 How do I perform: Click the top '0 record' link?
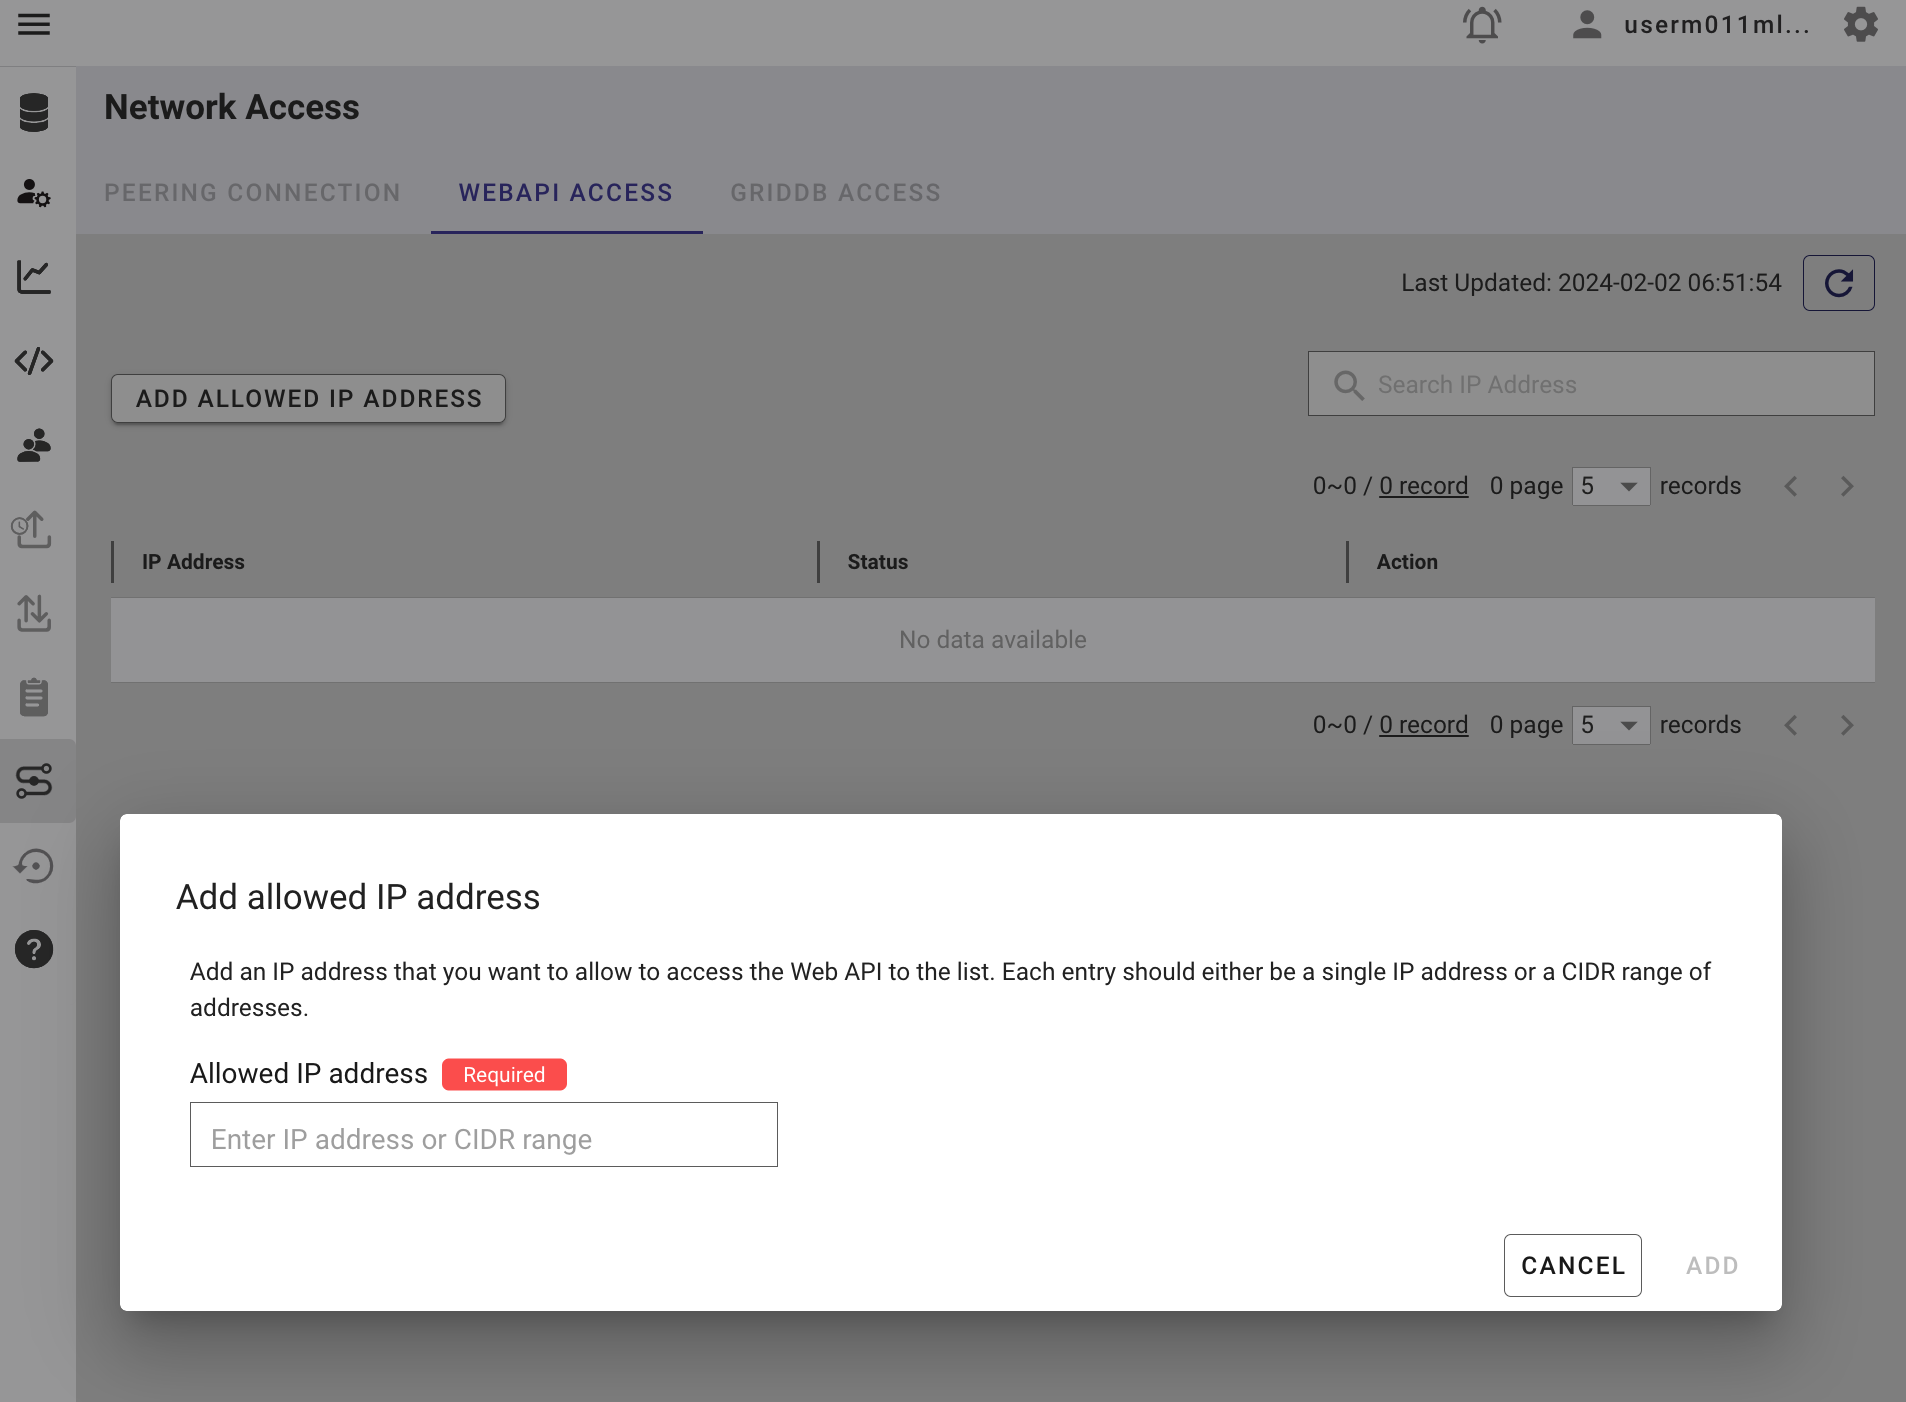pyautogui.click(x=1423, y=487)
